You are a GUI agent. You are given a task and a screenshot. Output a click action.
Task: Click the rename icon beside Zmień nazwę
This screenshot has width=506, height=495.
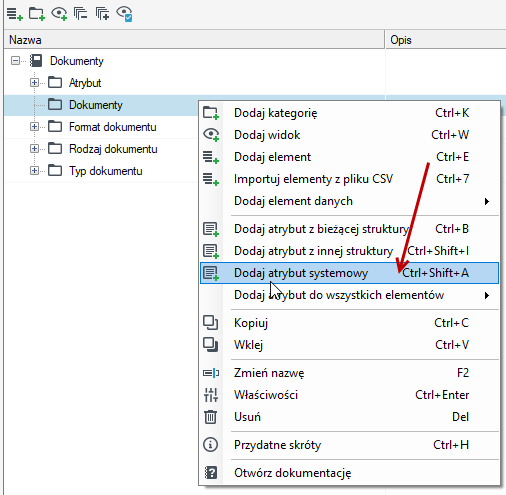tap(211, 373)
